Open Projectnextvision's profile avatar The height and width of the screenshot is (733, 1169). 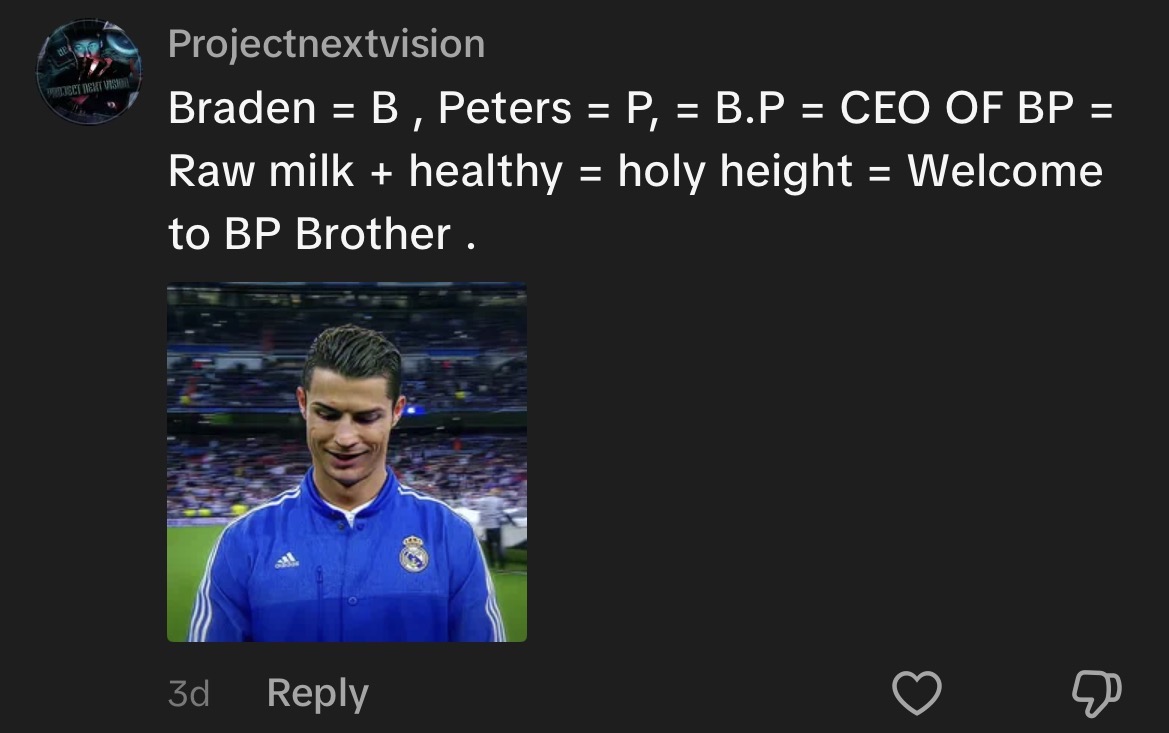click(89, 72)
